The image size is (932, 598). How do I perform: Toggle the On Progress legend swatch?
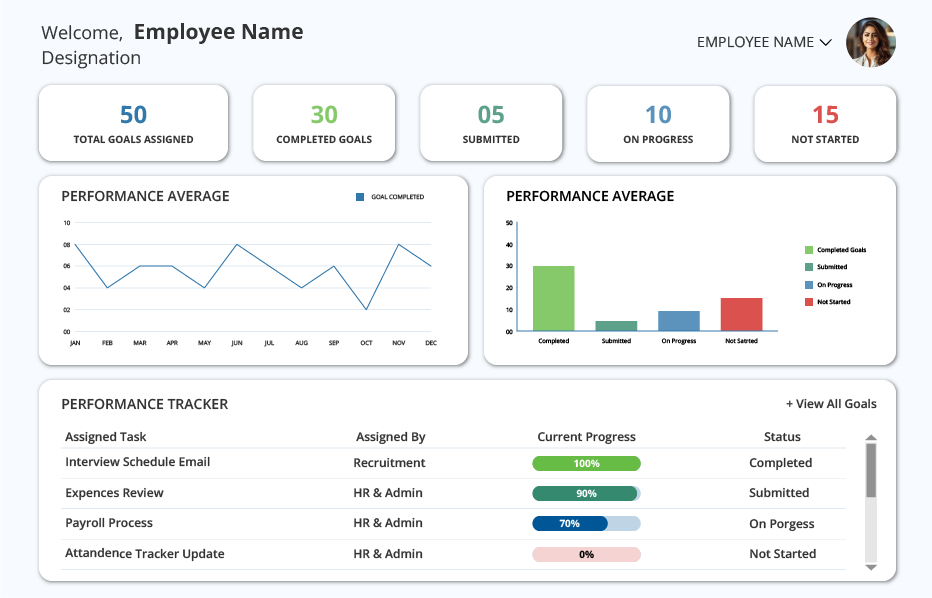808,285
